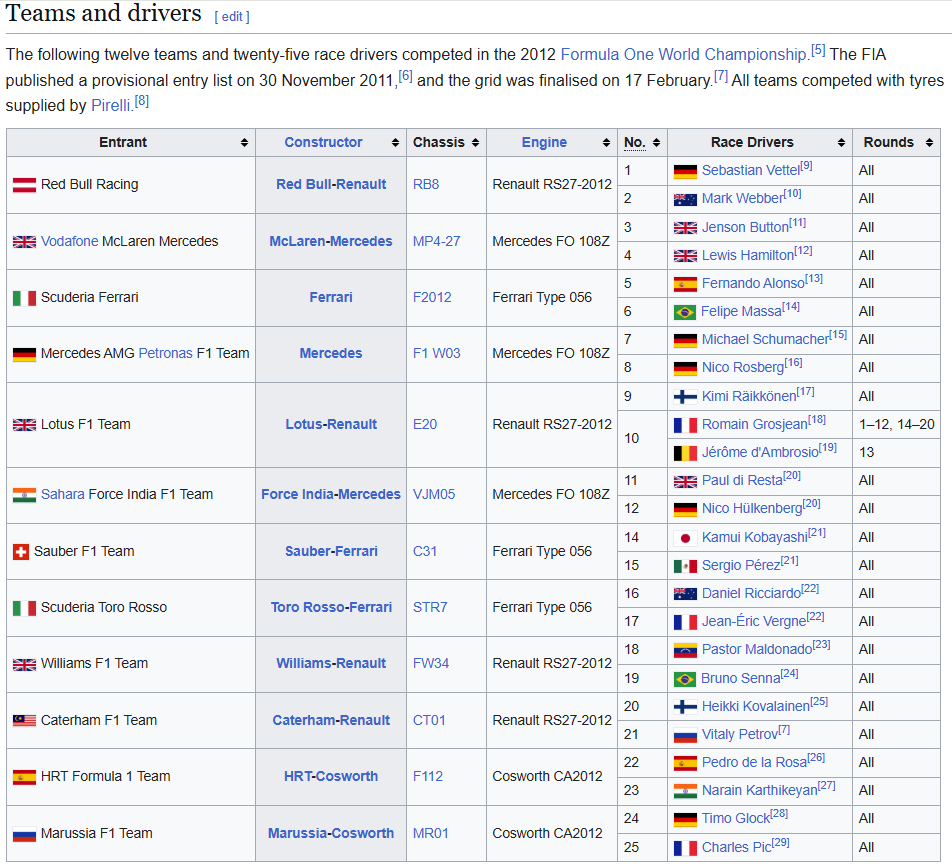
Task: Open Petronas sponsor link
Action: coord(165,353)
